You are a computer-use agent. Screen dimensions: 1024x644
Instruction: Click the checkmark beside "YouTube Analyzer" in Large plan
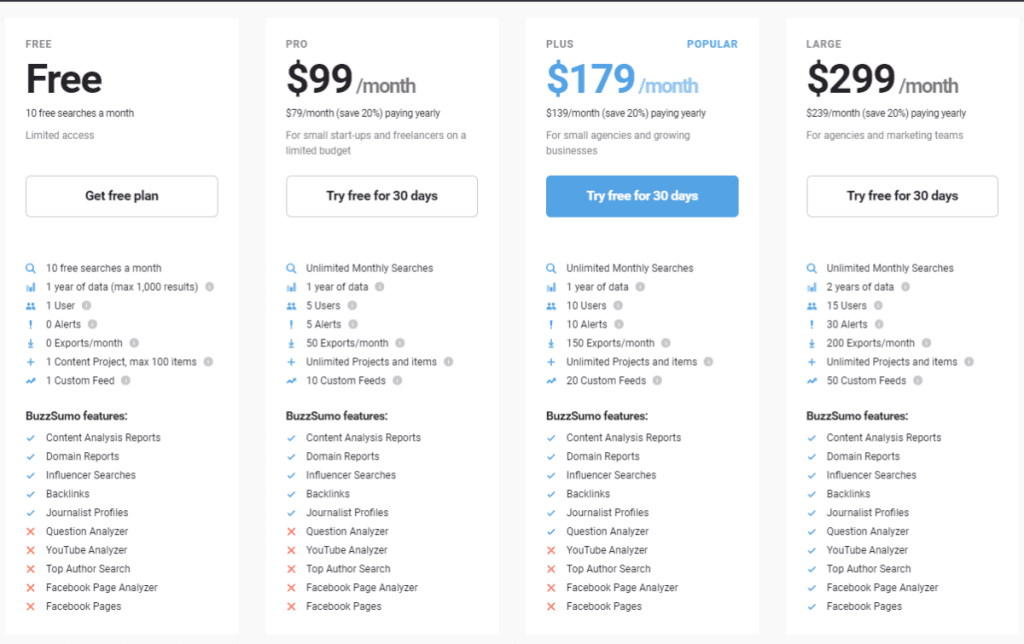813,550
